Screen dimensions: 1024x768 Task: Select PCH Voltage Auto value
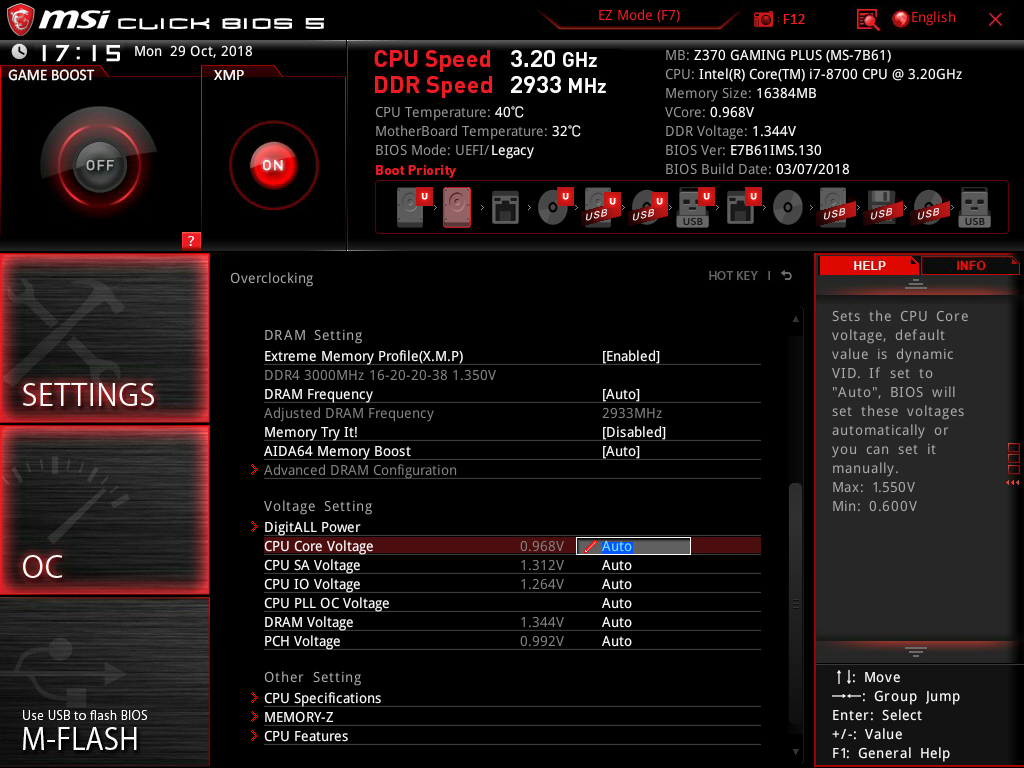point(616,641)
